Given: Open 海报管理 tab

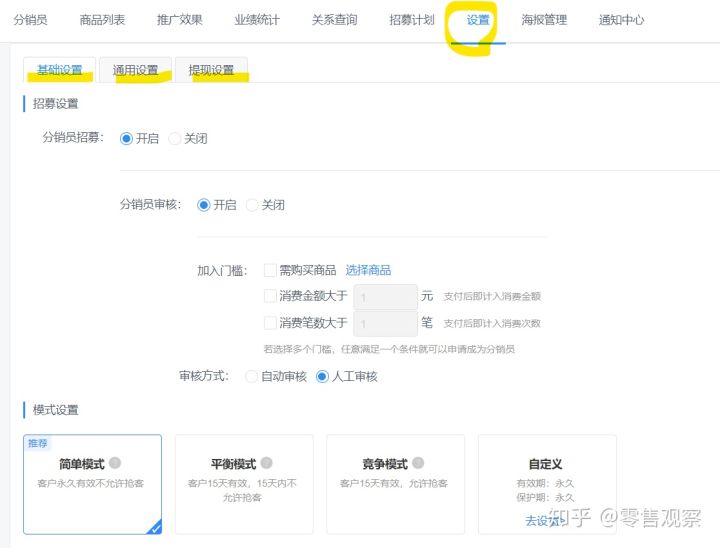Looking at the screenshot, I should tap(544, 20).
